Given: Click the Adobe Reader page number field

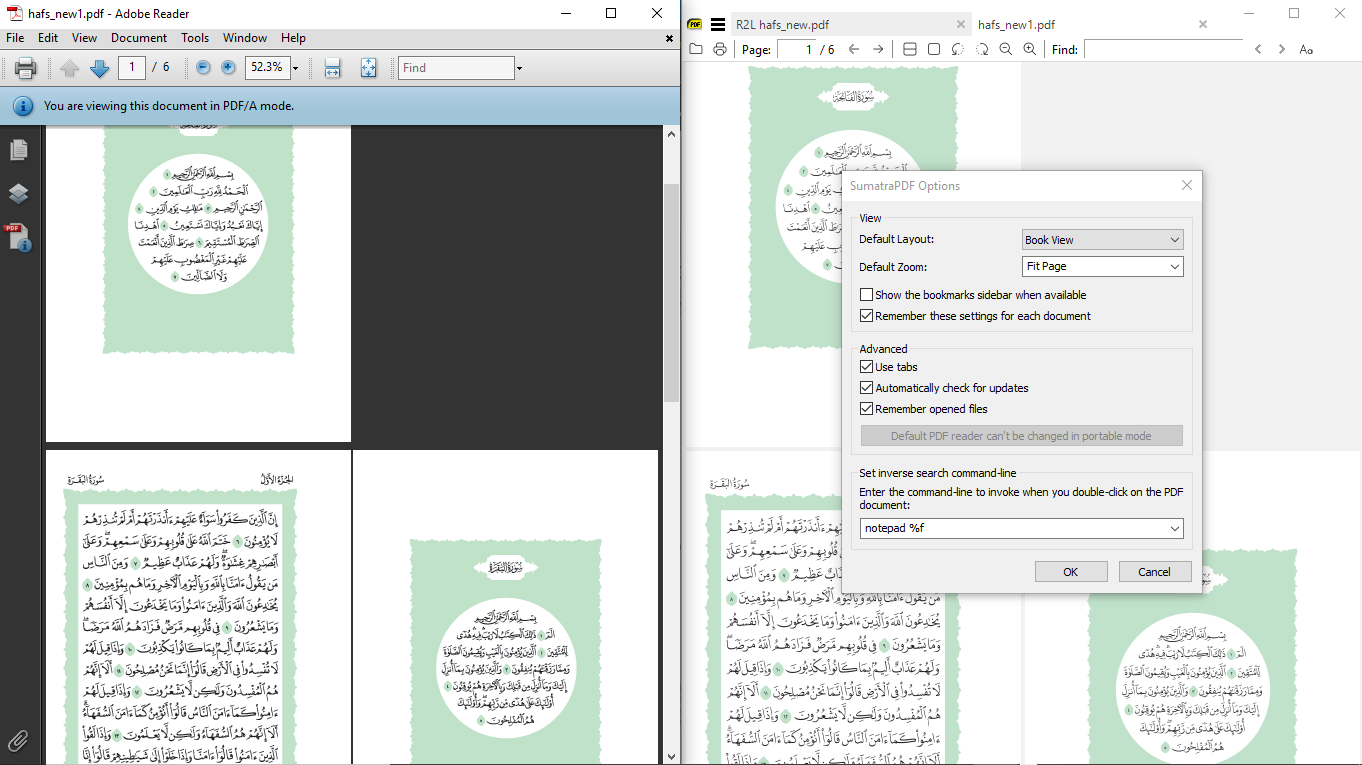Looking at the screenshot, I should click(131, 68).
